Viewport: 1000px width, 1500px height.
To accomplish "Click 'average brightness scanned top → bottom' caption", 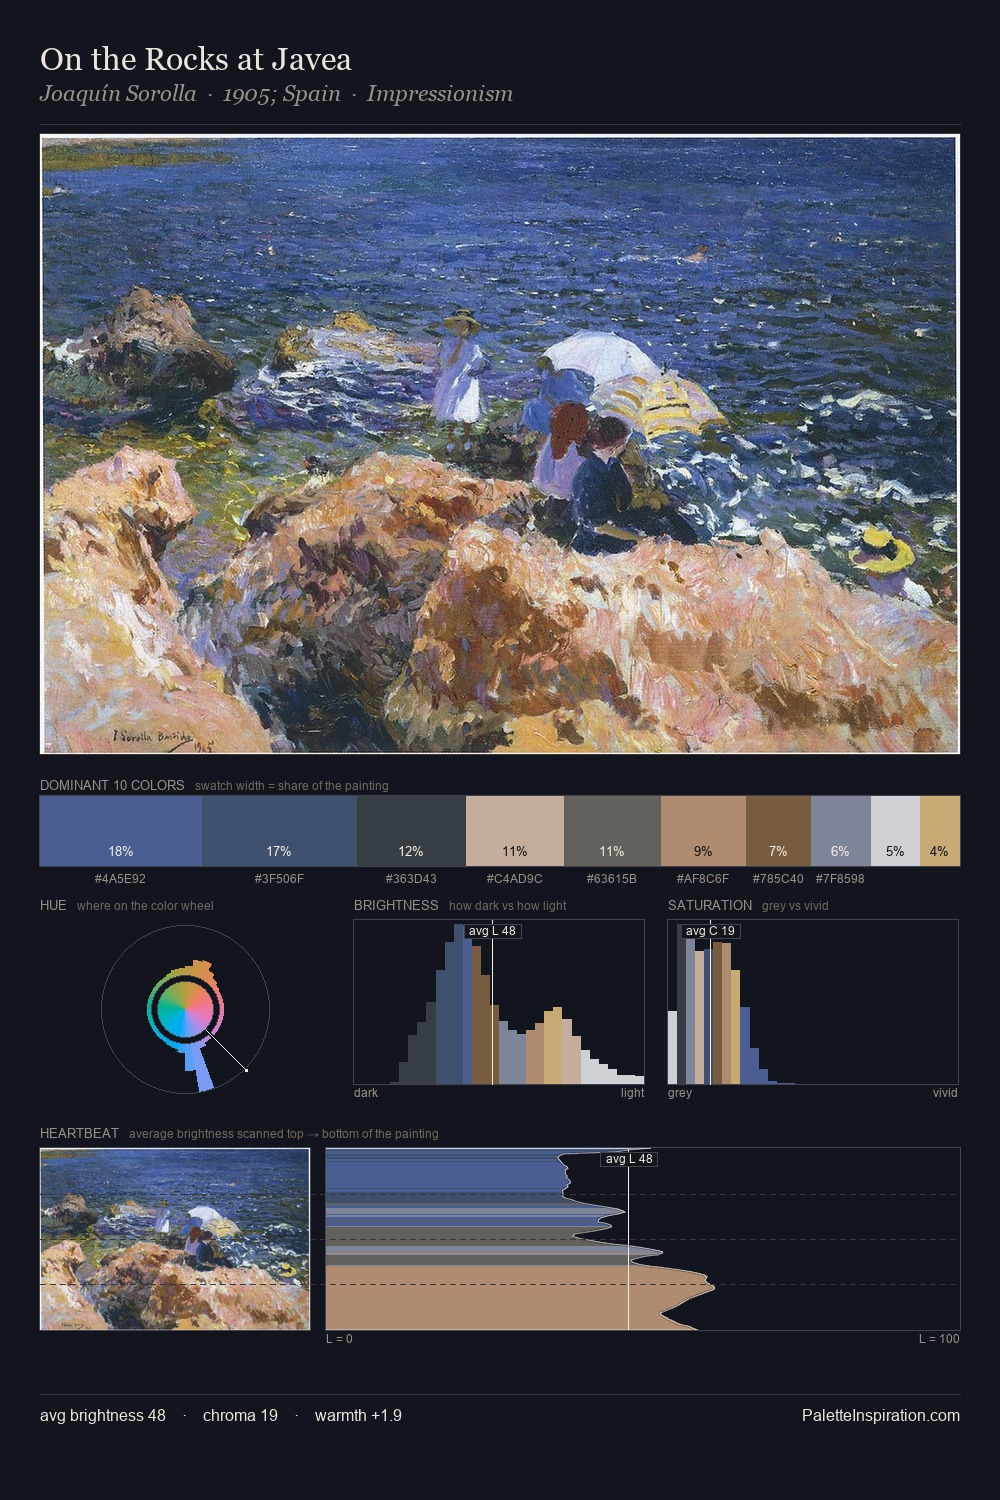I will click(284, 1134).
